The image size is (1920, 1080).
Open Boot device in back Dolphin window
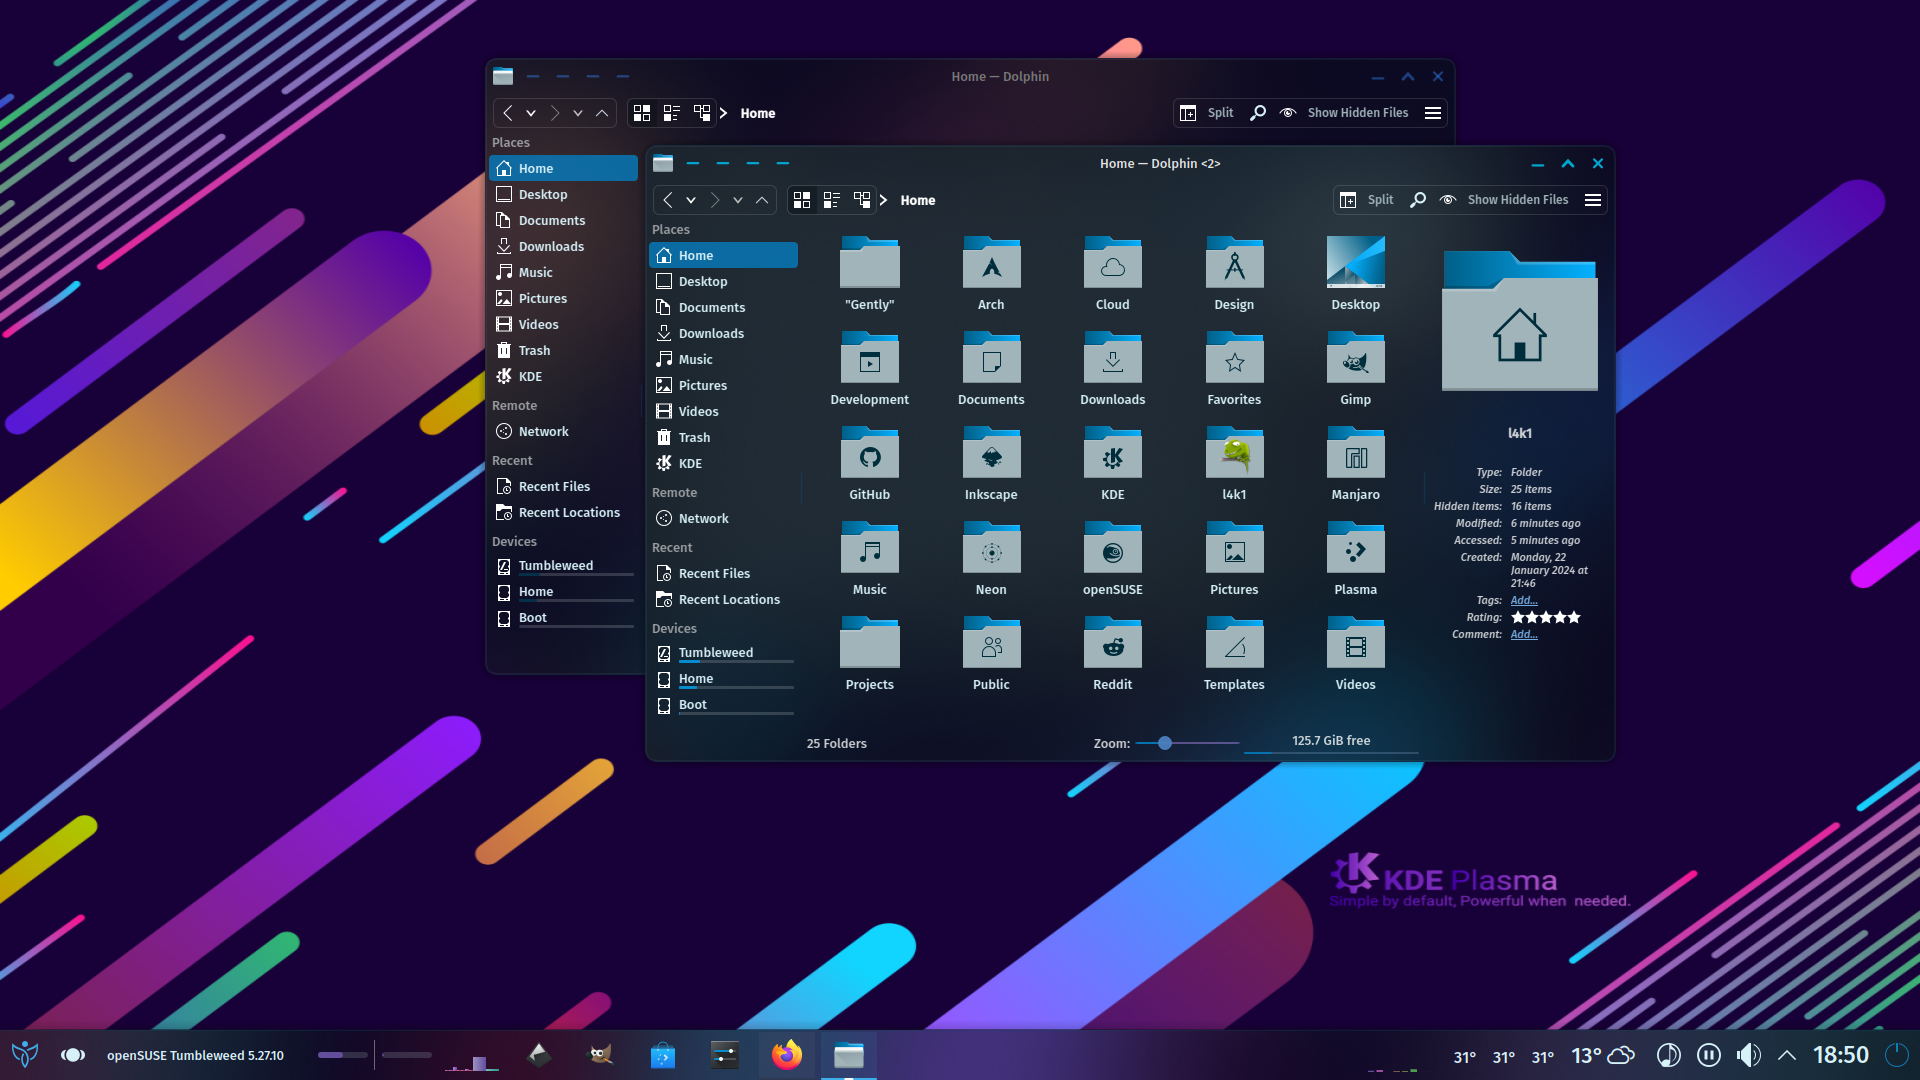pos(563,618)
